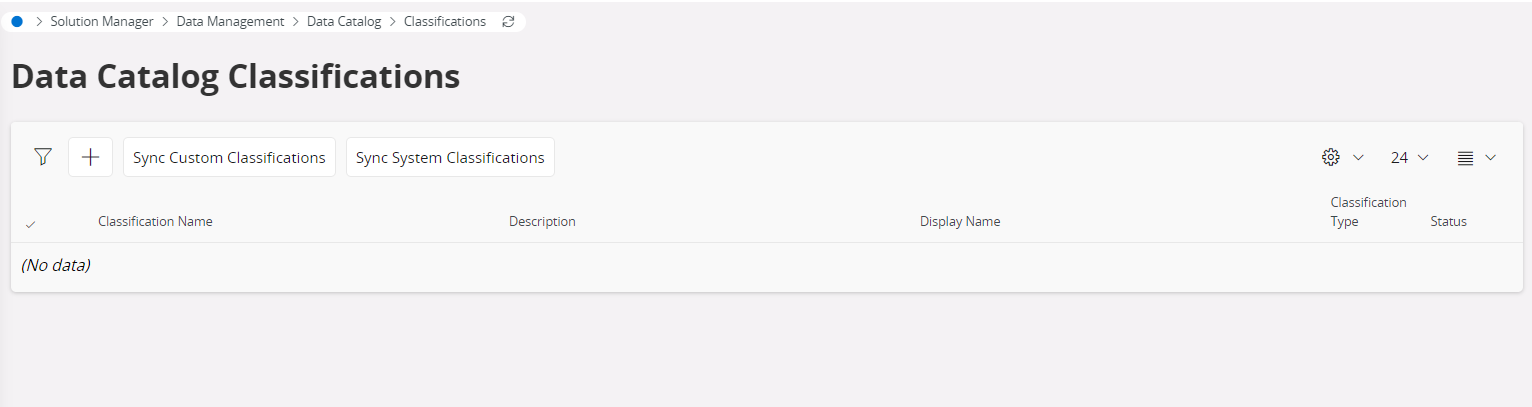Go to Solution Manager breadcrumb
Viewport: 1532px width, 407px height.
click(102, 21)
